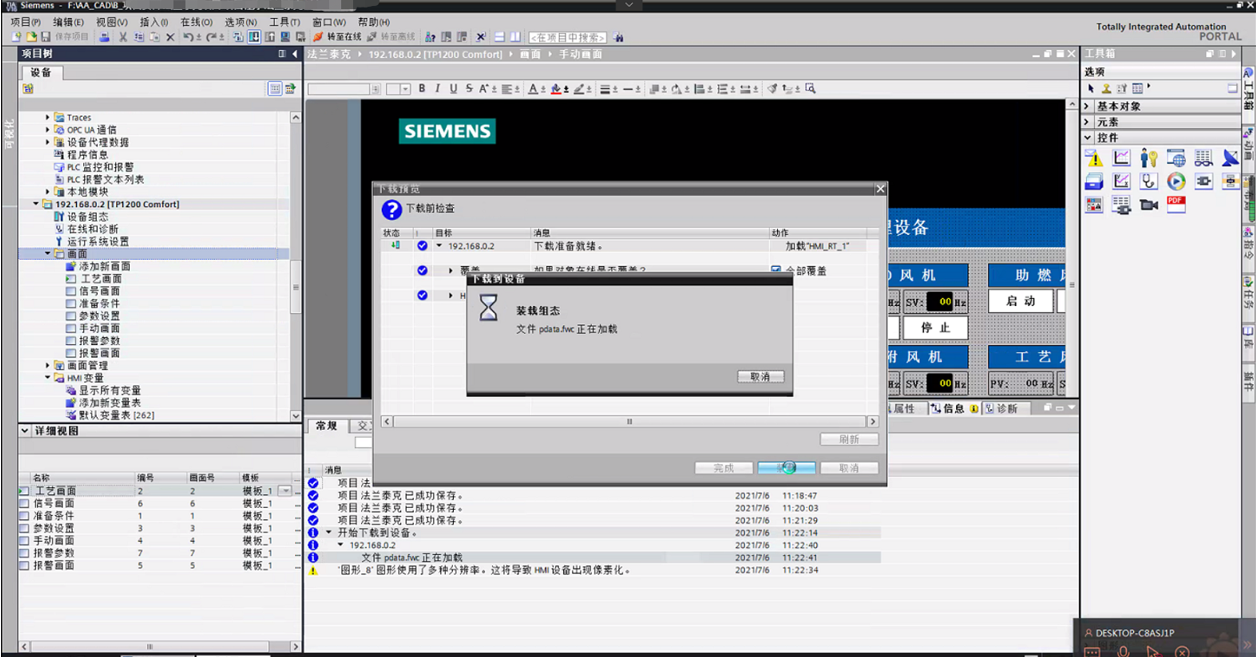
Task: Click the pointer selection tool in toolbox options
Action: point(1091,89)
